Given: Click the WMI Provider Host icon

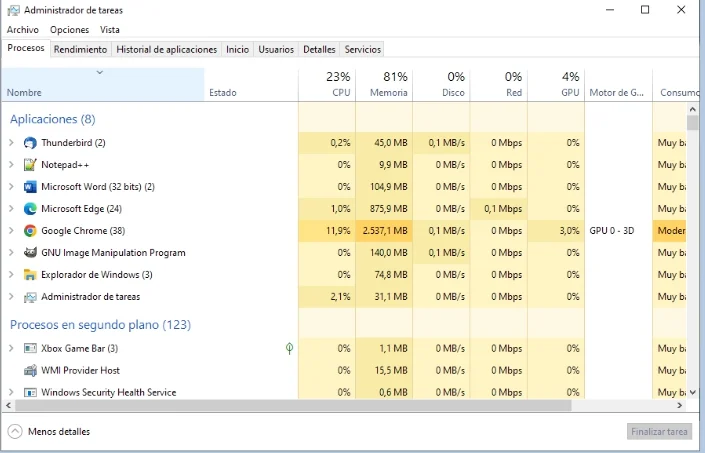Looking at the screenshot, I should (30, 370).
